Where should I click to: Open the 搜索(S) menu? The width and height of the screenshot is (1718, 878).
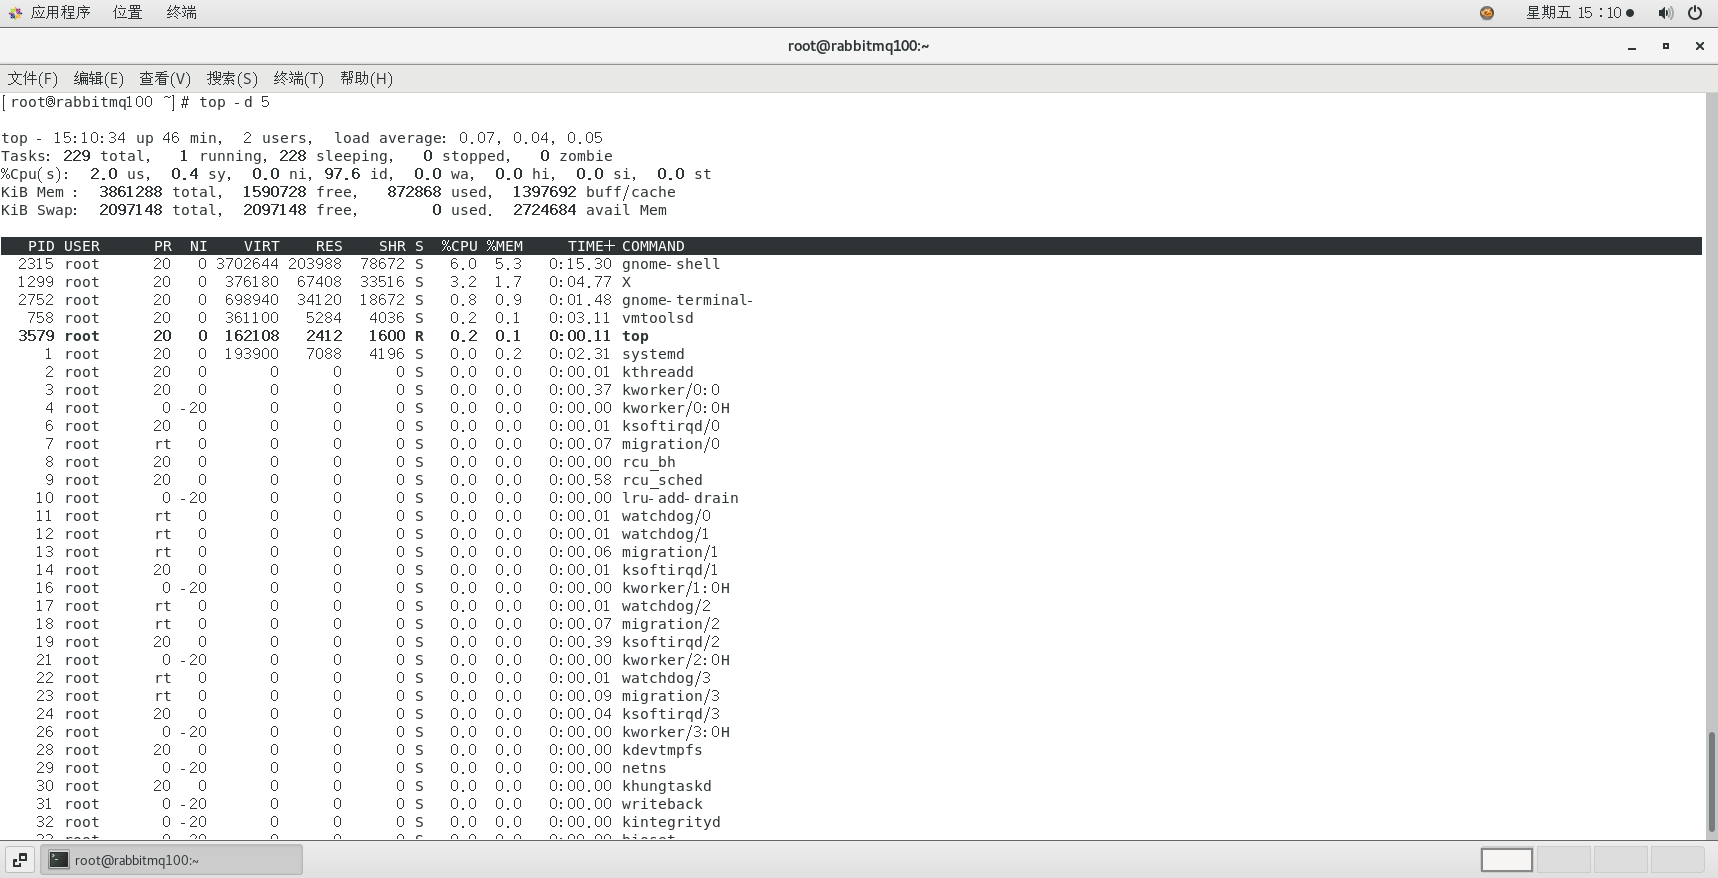[232, 78]
